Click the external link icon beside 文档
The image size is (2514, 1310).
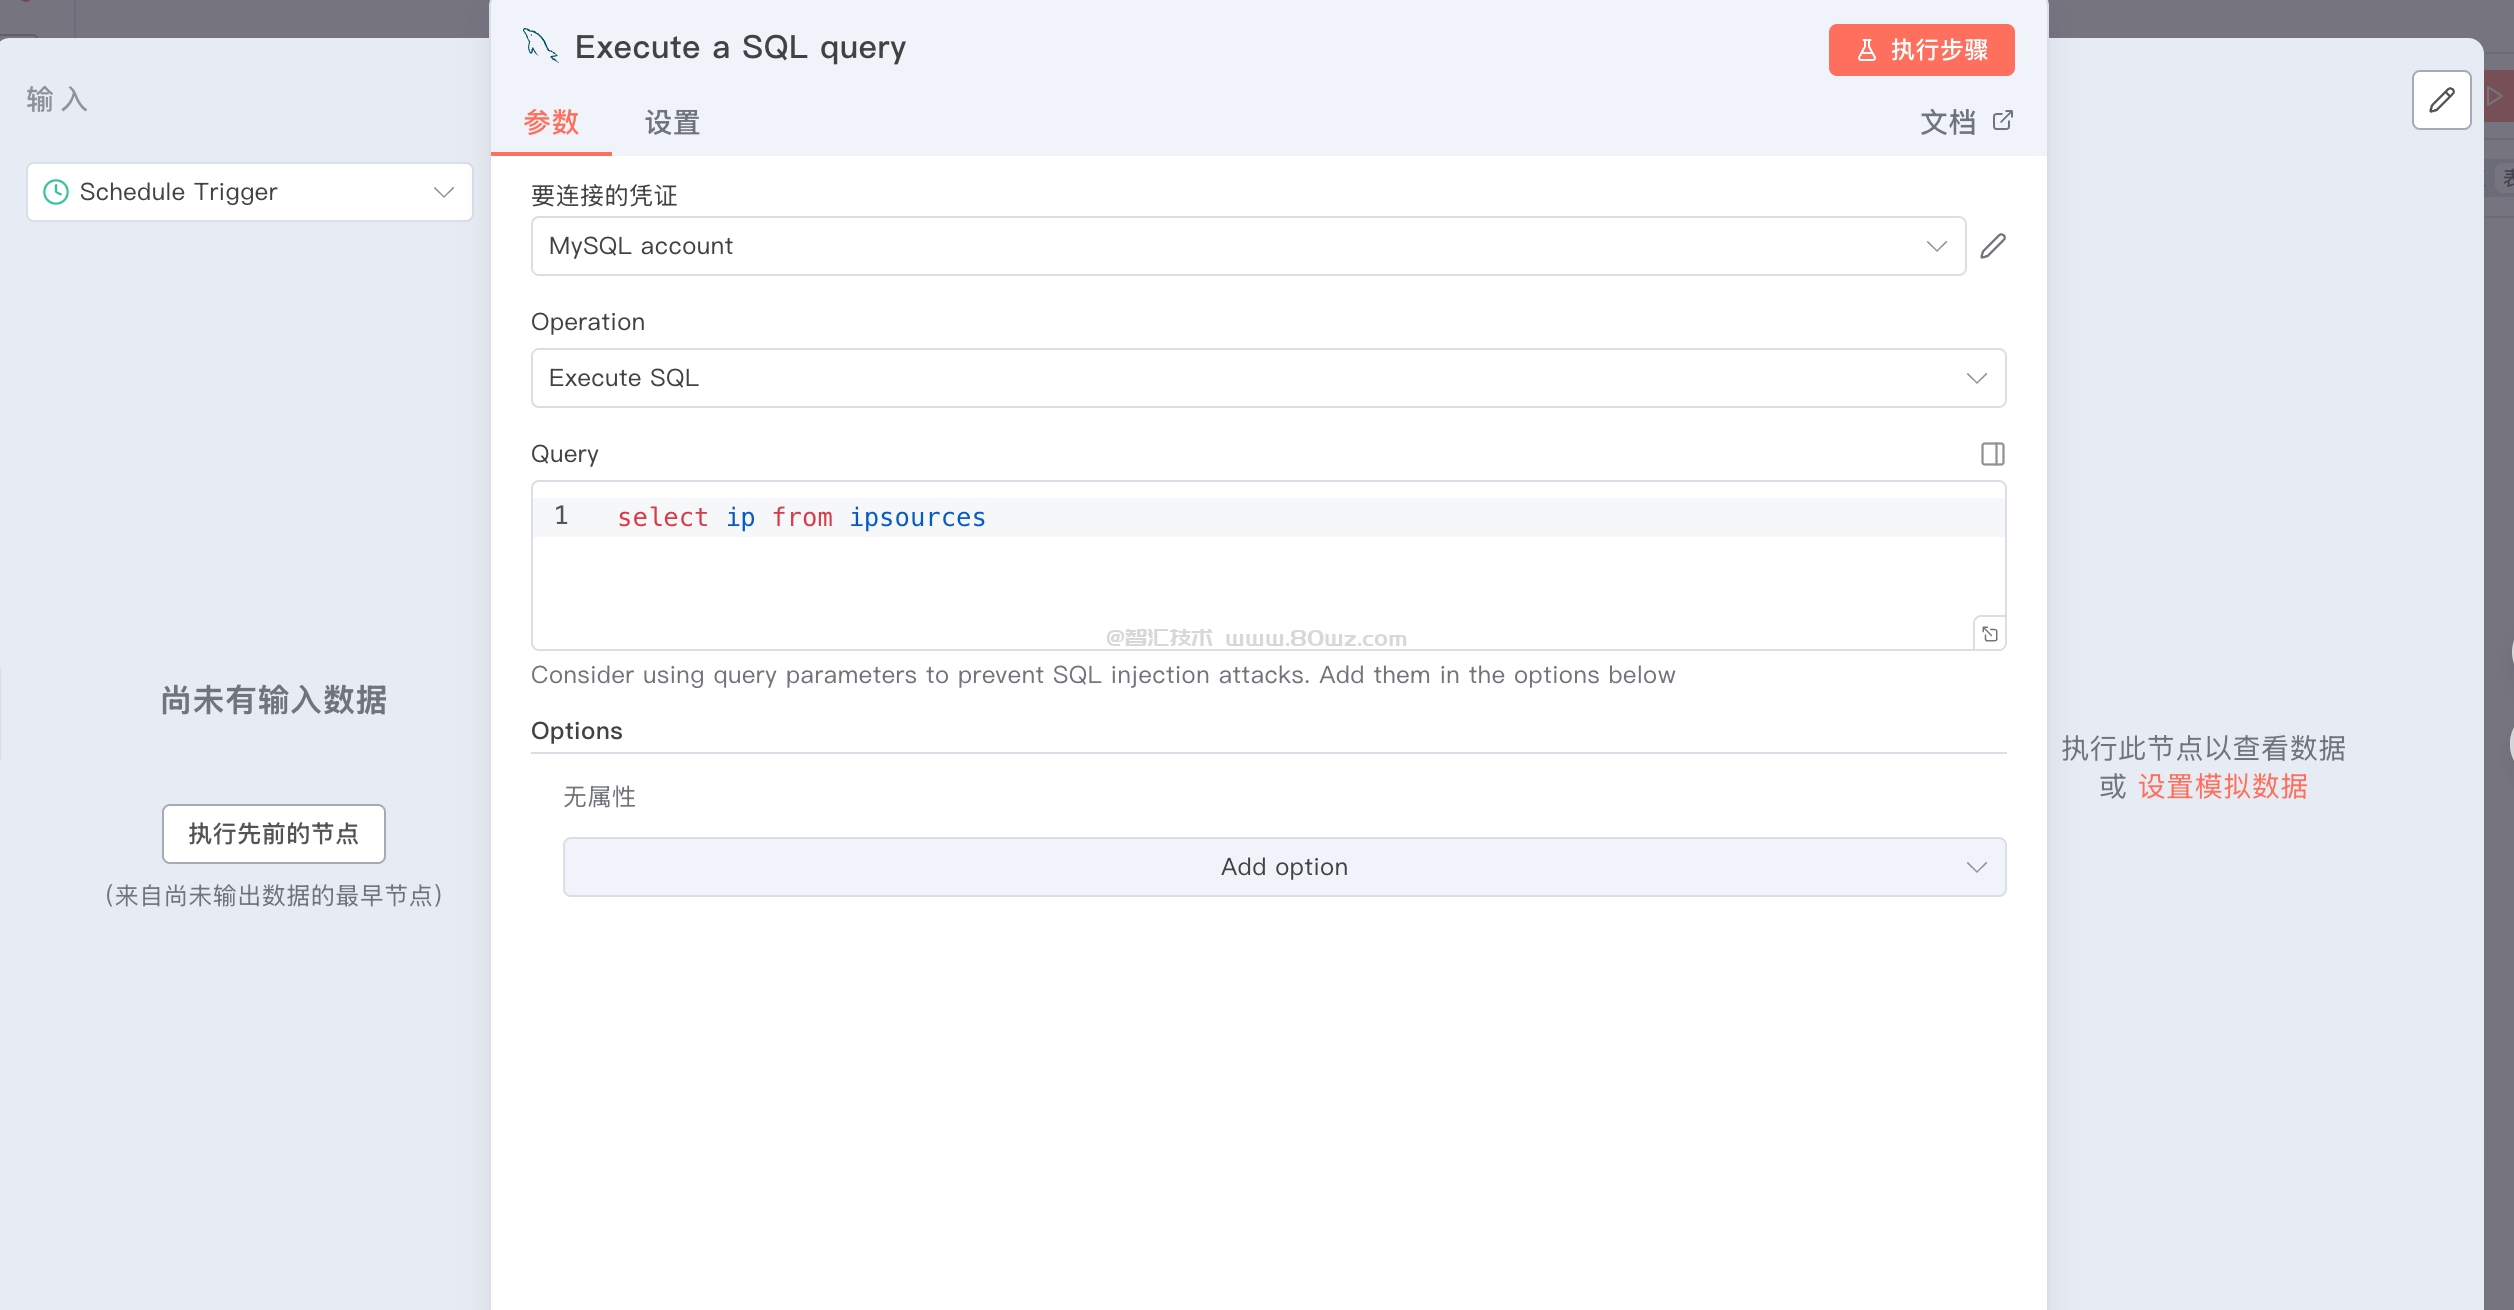(x=2002, y=121)
